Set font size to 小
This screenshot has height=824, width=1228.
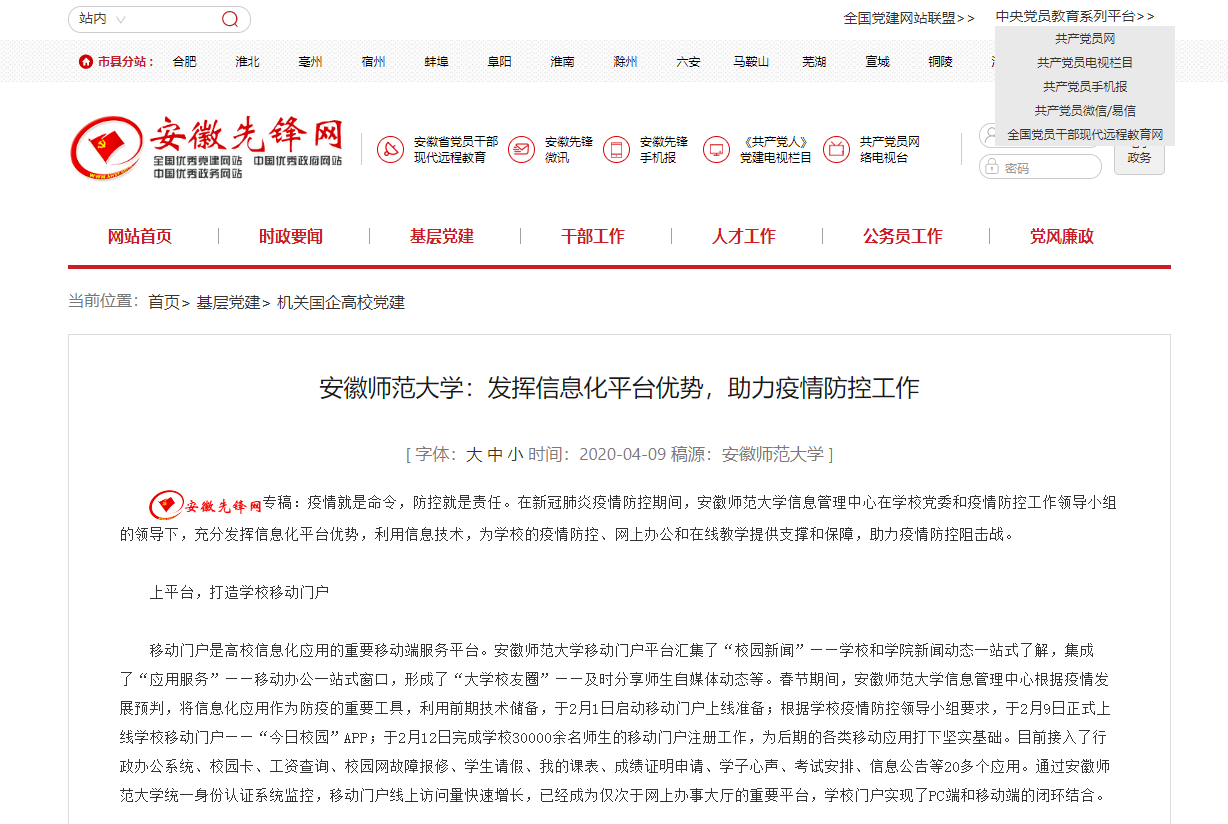point(515,454)
